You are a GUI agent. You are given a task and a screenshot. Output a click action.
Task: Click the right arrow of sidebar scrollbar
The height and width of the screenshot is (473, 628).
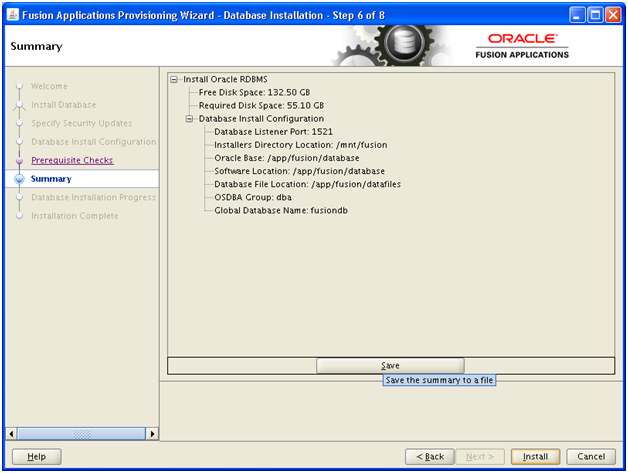[x=152, y=434]
